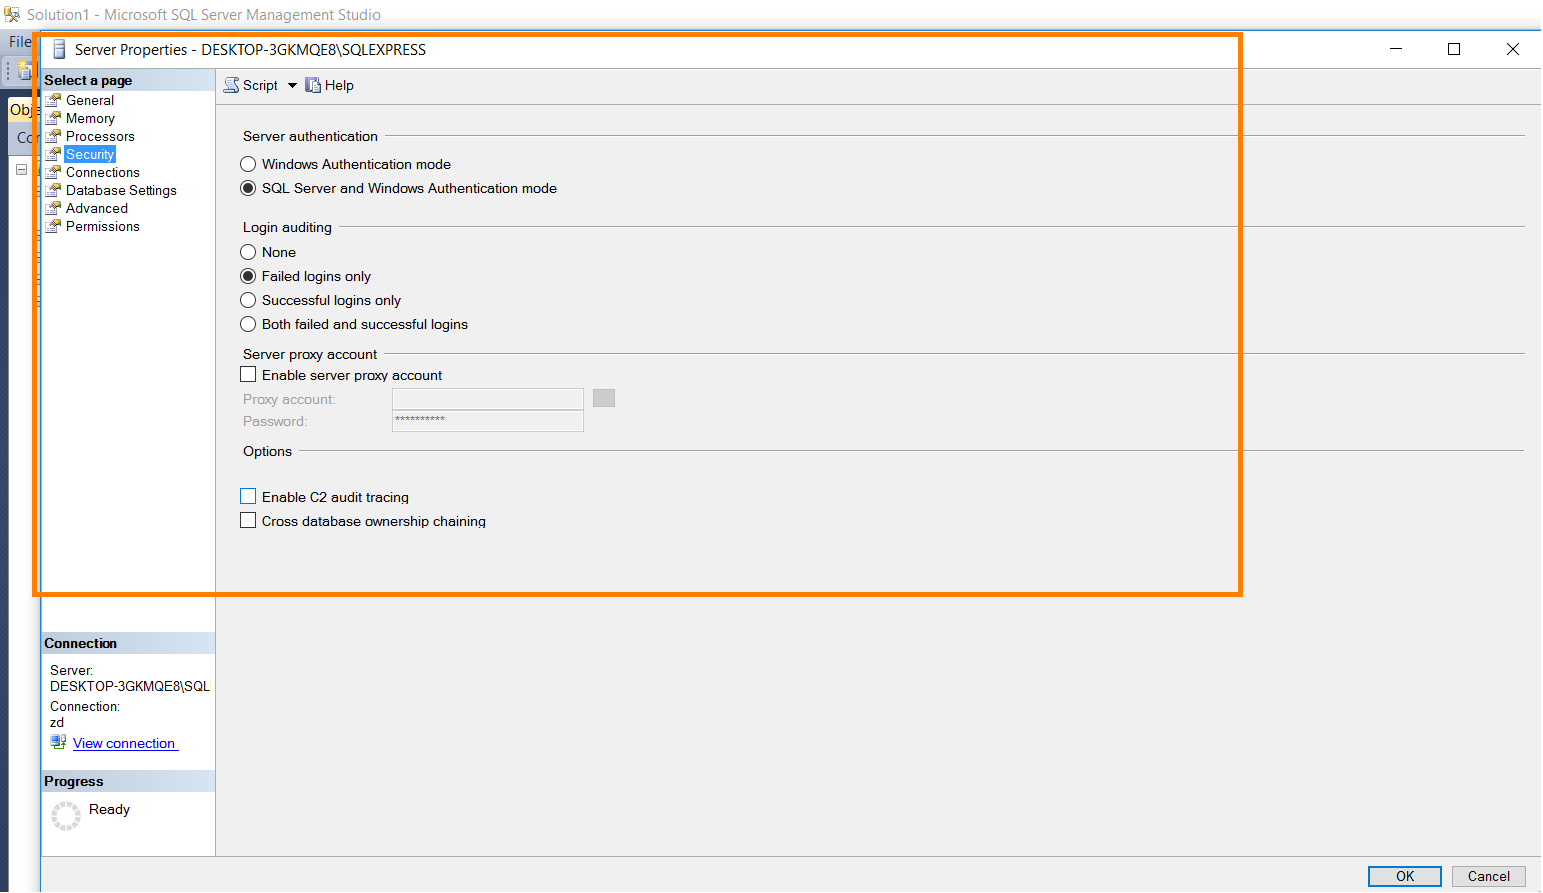Click the Help book icon
Image resolution: width=1543 pixels, height=893 pixels.
coord(313,85)
